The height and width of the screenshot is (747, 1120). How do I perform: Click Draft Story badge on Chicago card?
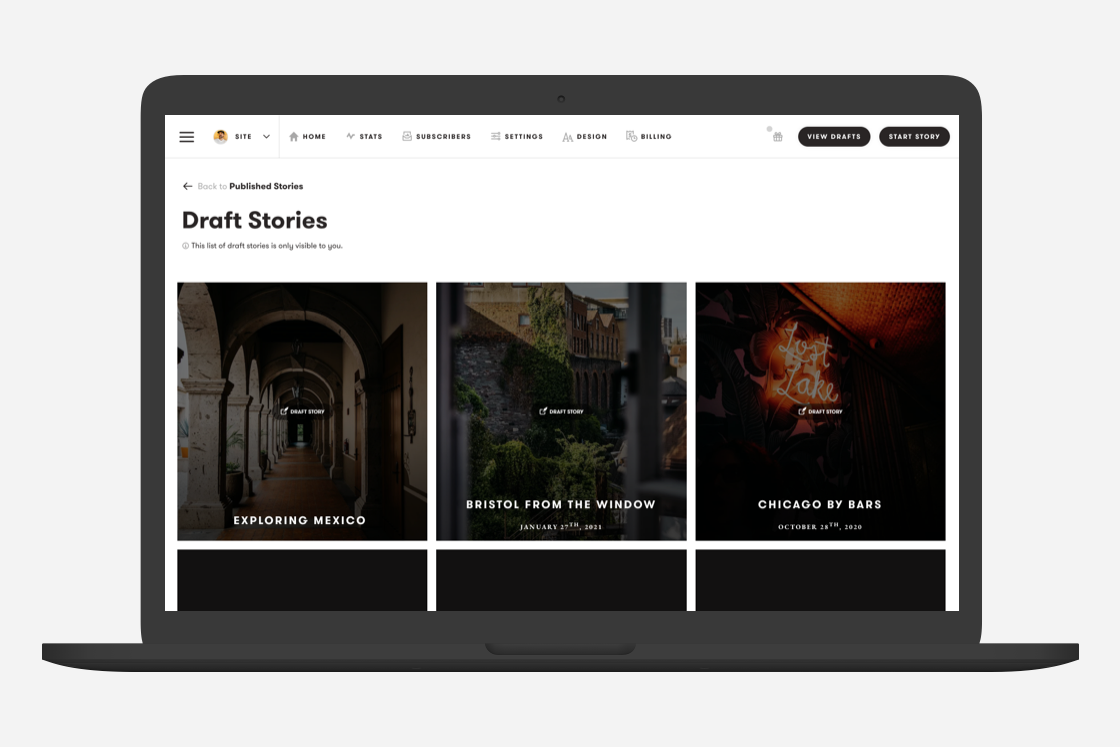(820, 411)
